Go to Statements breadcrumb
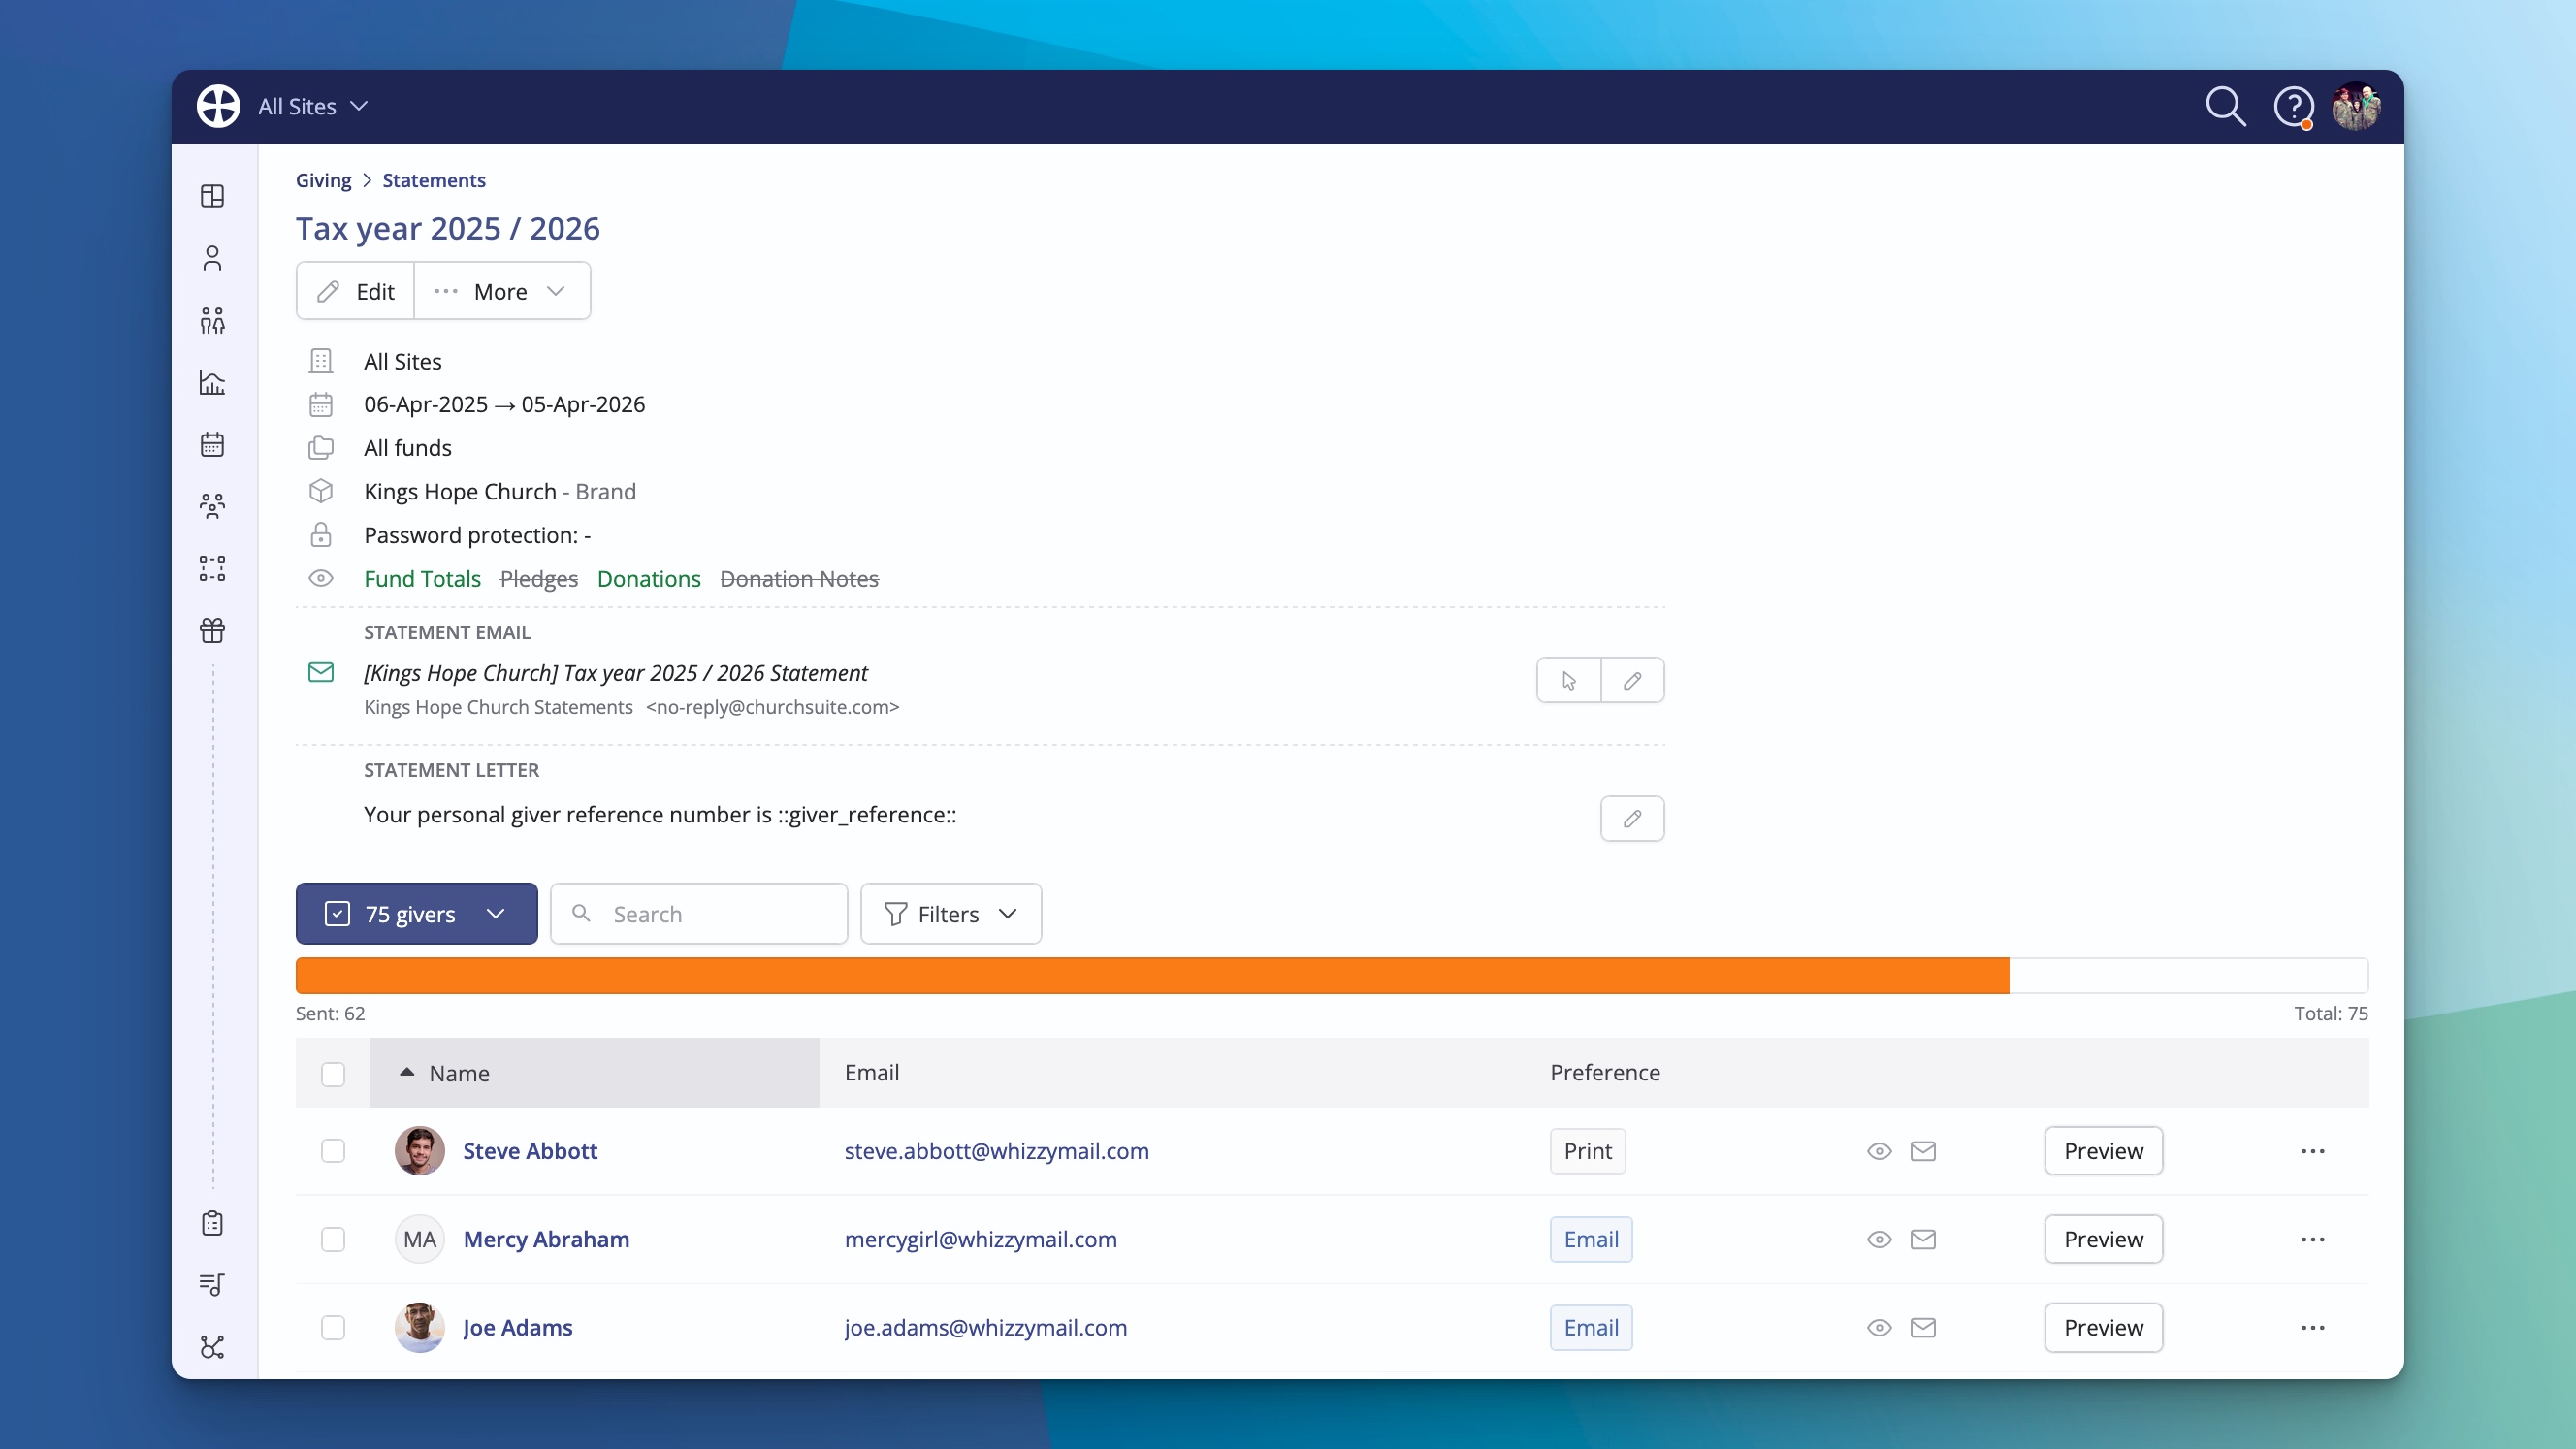The image size is (2576, 1449). tap(433, 180)
